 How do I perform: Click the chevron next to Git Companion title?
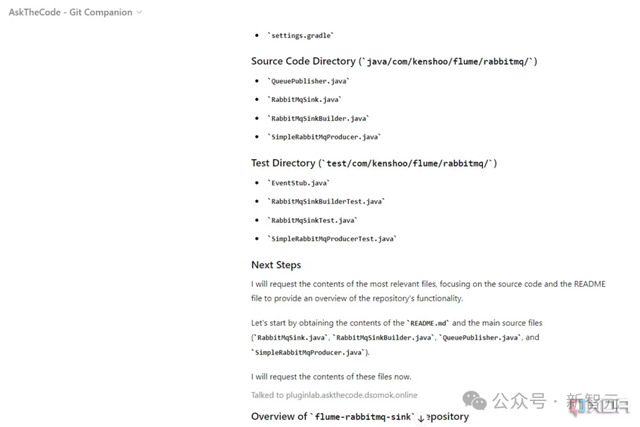click(x=139, y=13)
